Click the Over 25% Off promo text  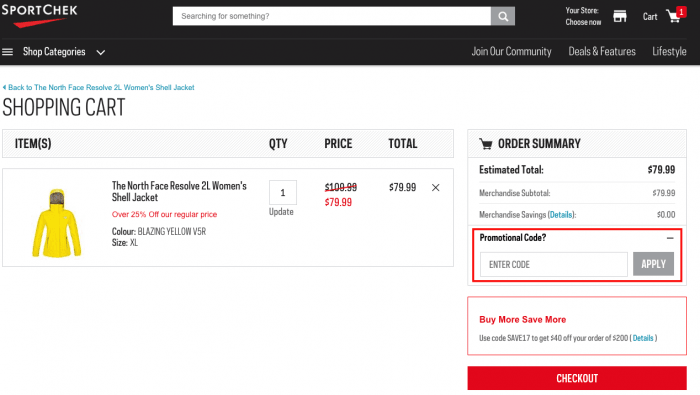(x=164, y=214)
